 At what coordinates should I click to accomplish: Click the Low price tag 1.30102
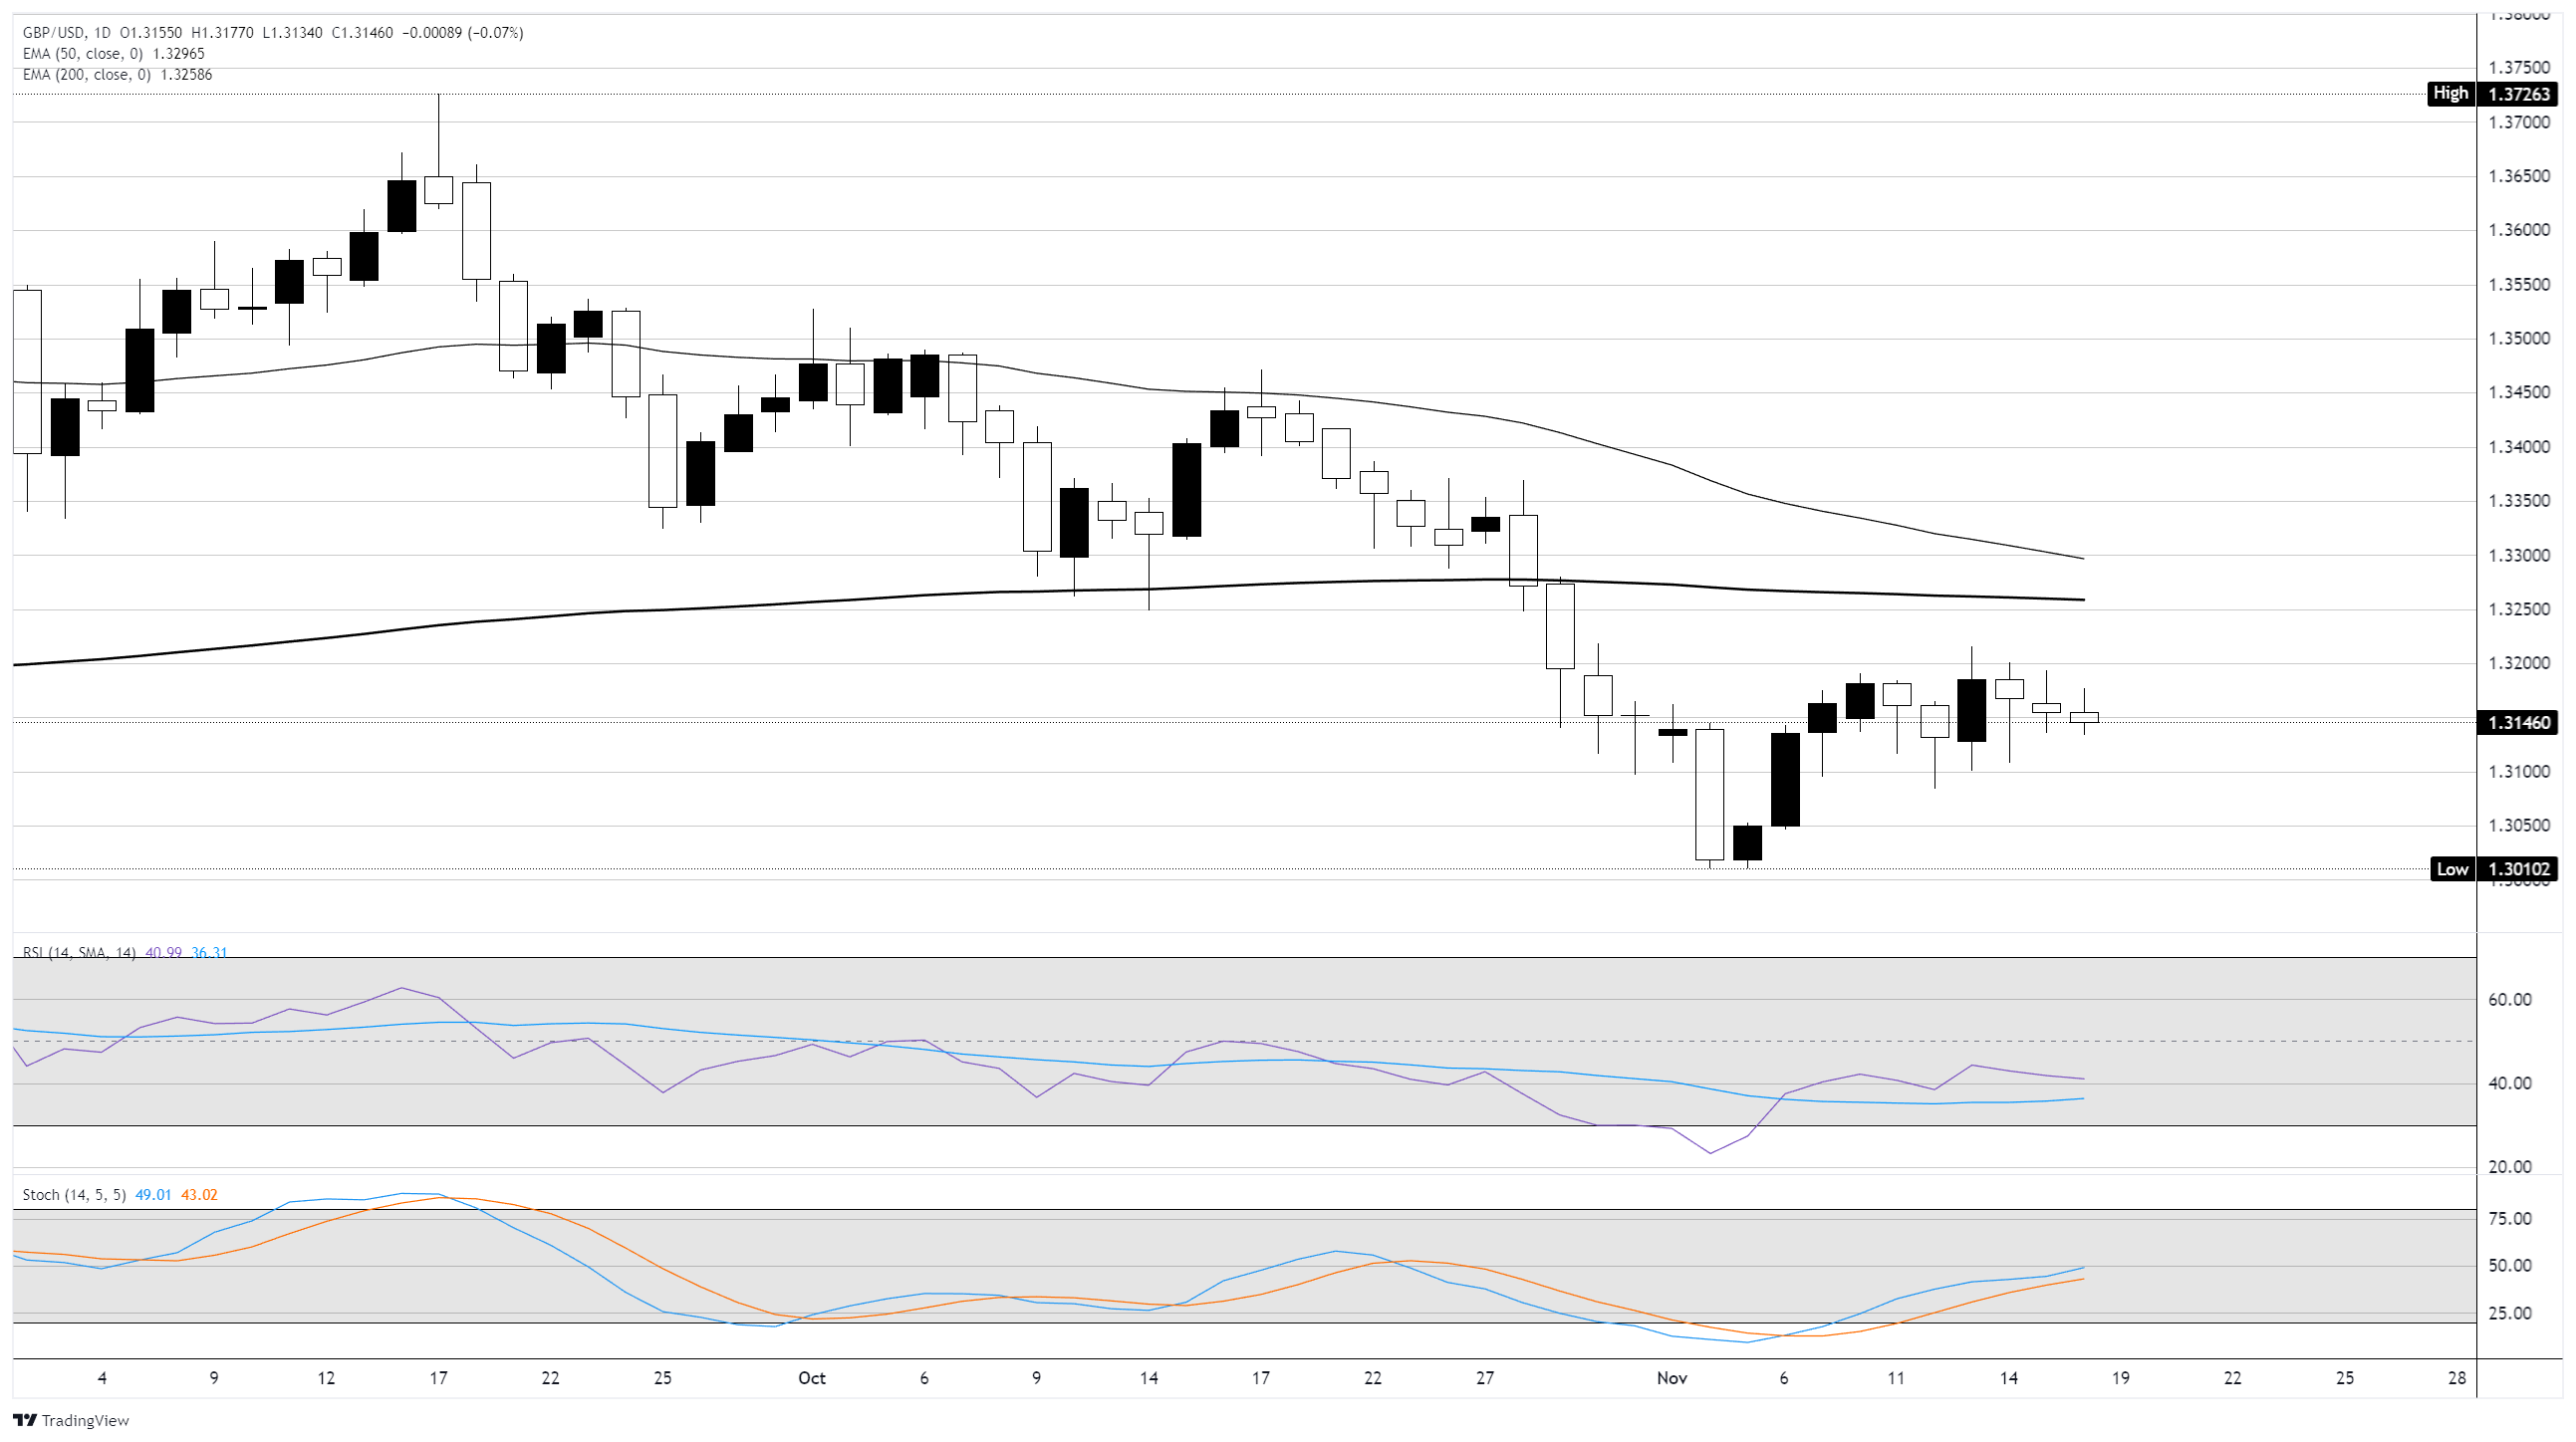tap(2519, 869)
